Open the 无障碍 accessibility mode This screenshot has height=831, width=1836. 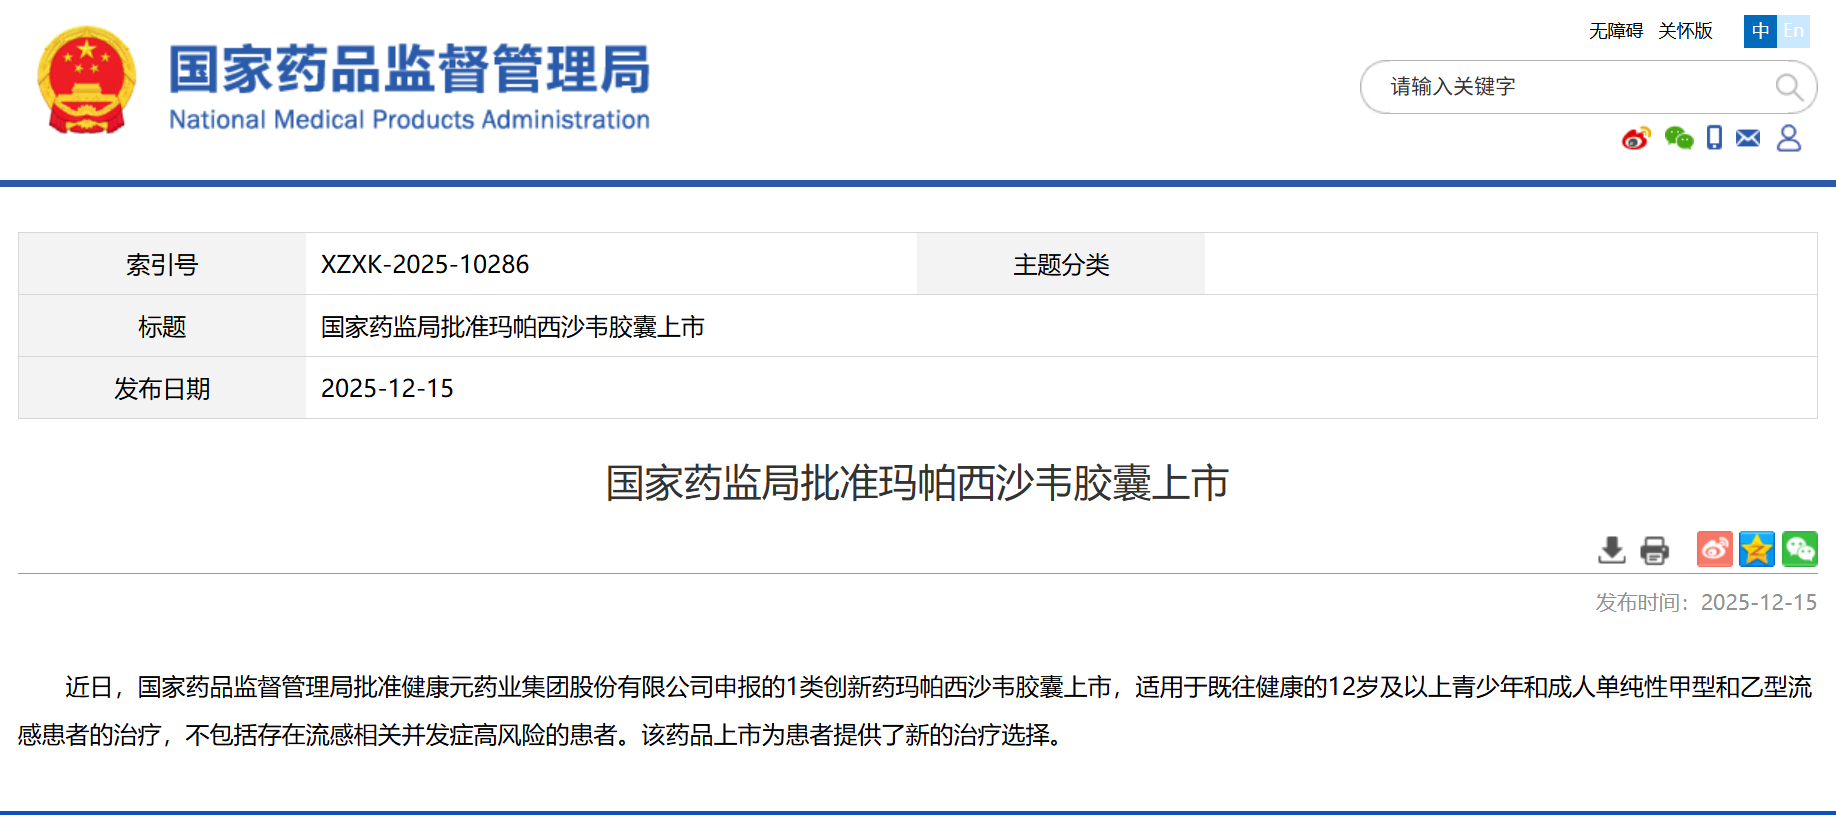coord(1615,31)
